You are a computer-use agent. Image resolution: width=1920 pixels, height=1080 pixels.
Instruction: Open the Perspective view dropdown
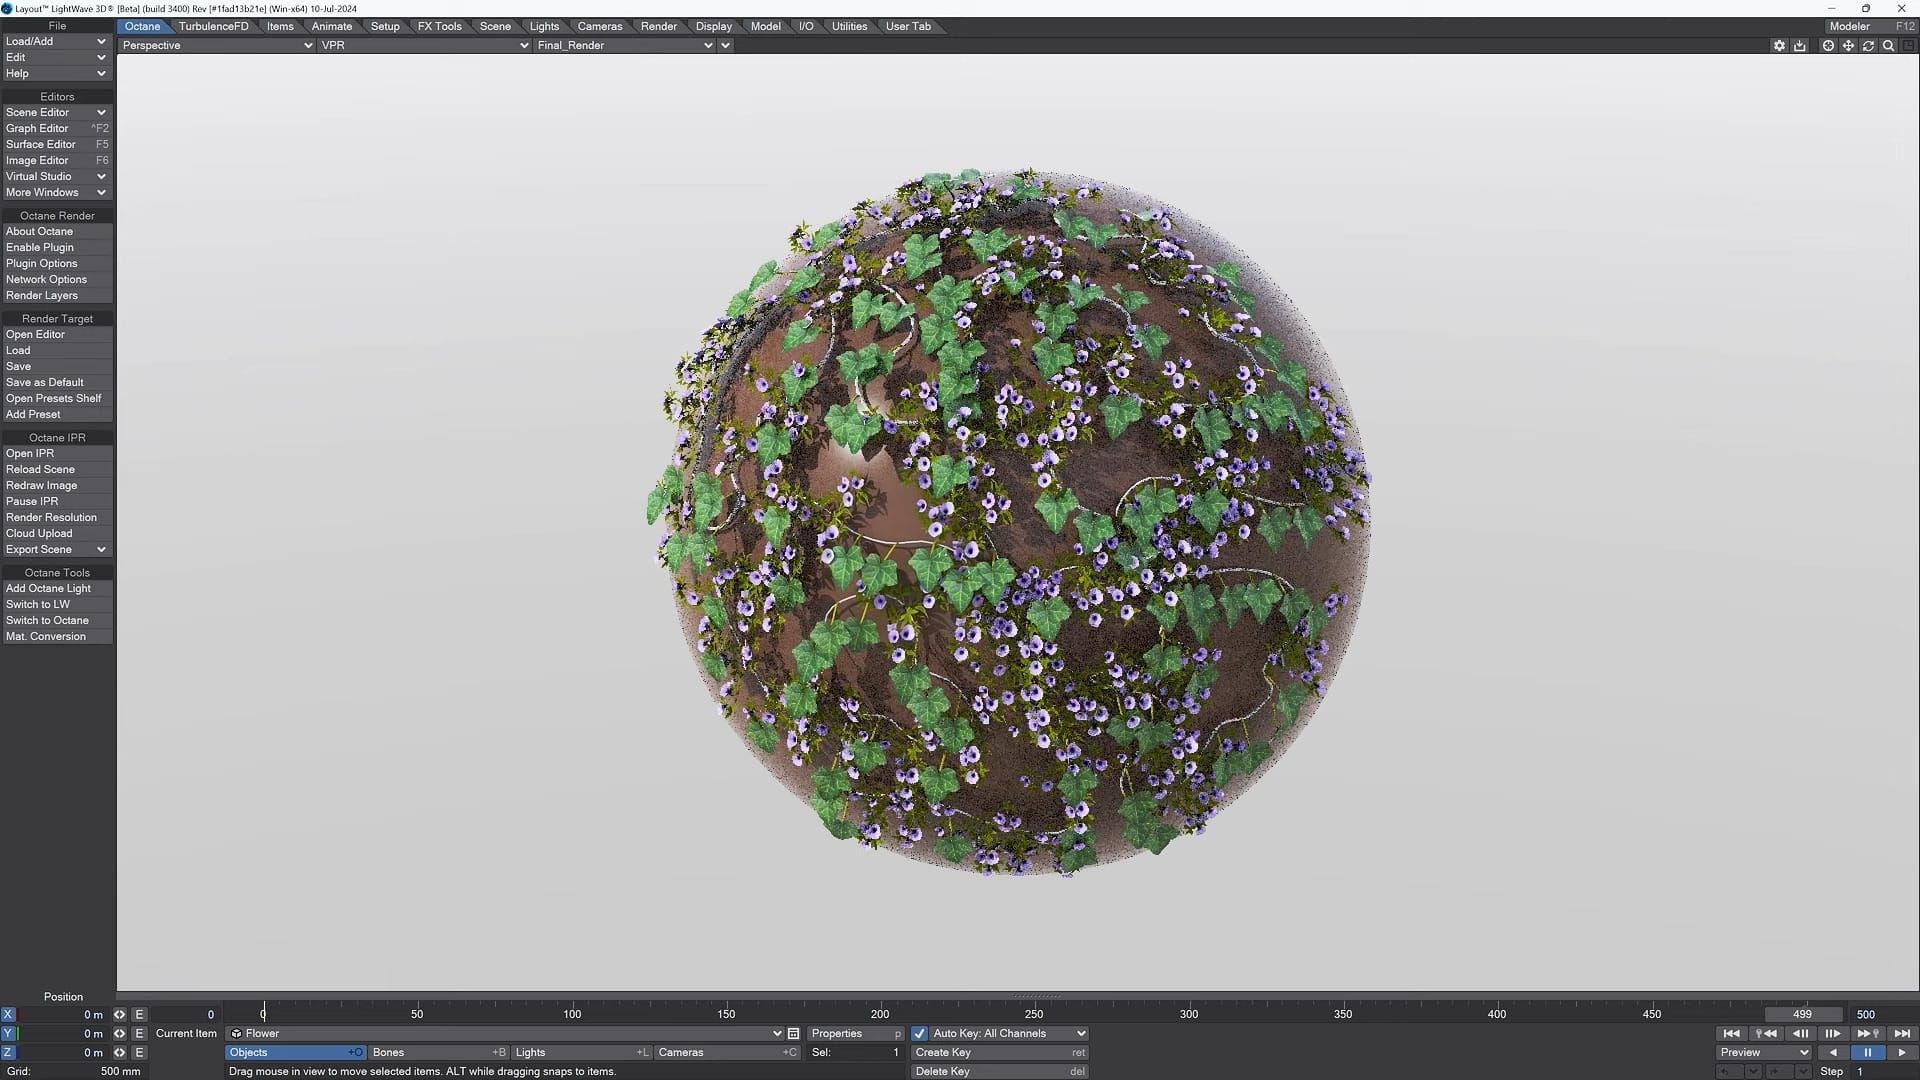[215, 45]
